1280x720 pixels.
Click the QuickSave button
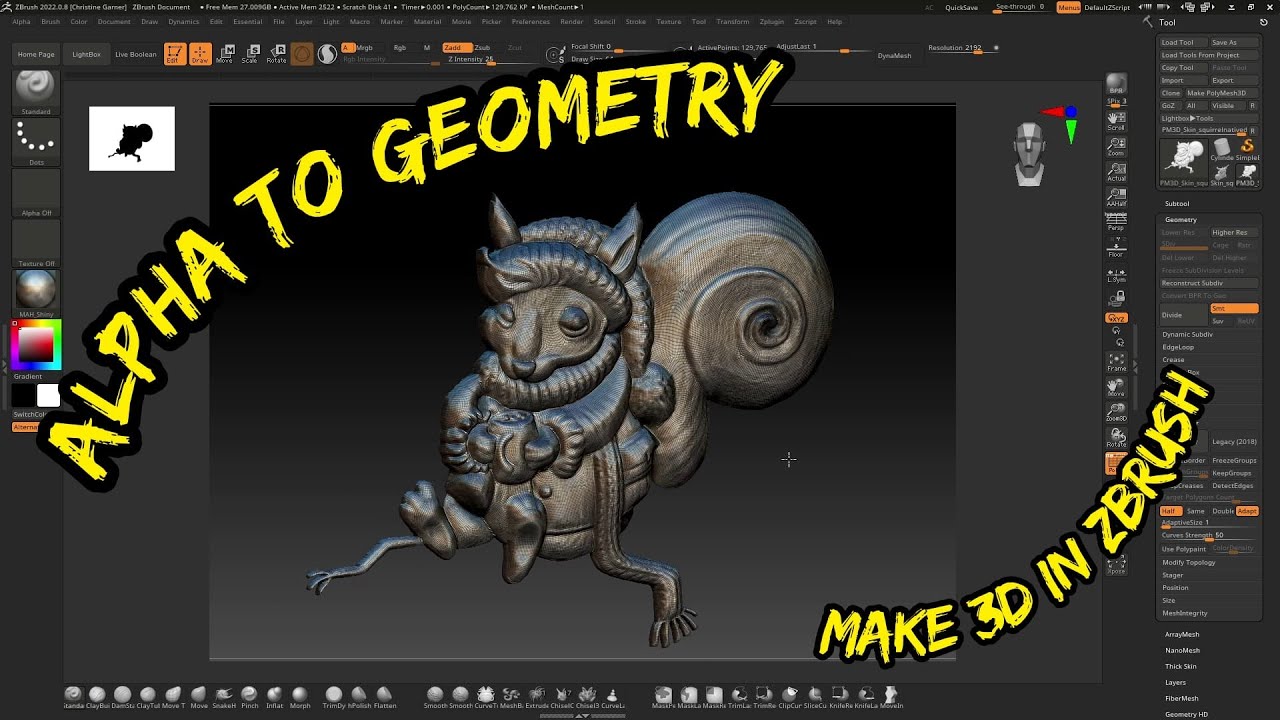[962, 7]
